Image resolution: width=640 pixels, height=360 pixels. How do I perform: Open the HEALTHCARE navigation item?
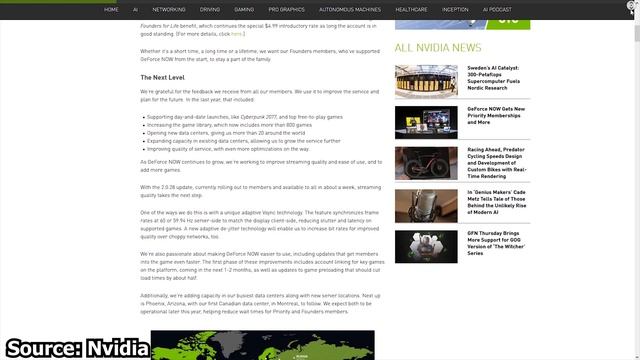(411, 9)
